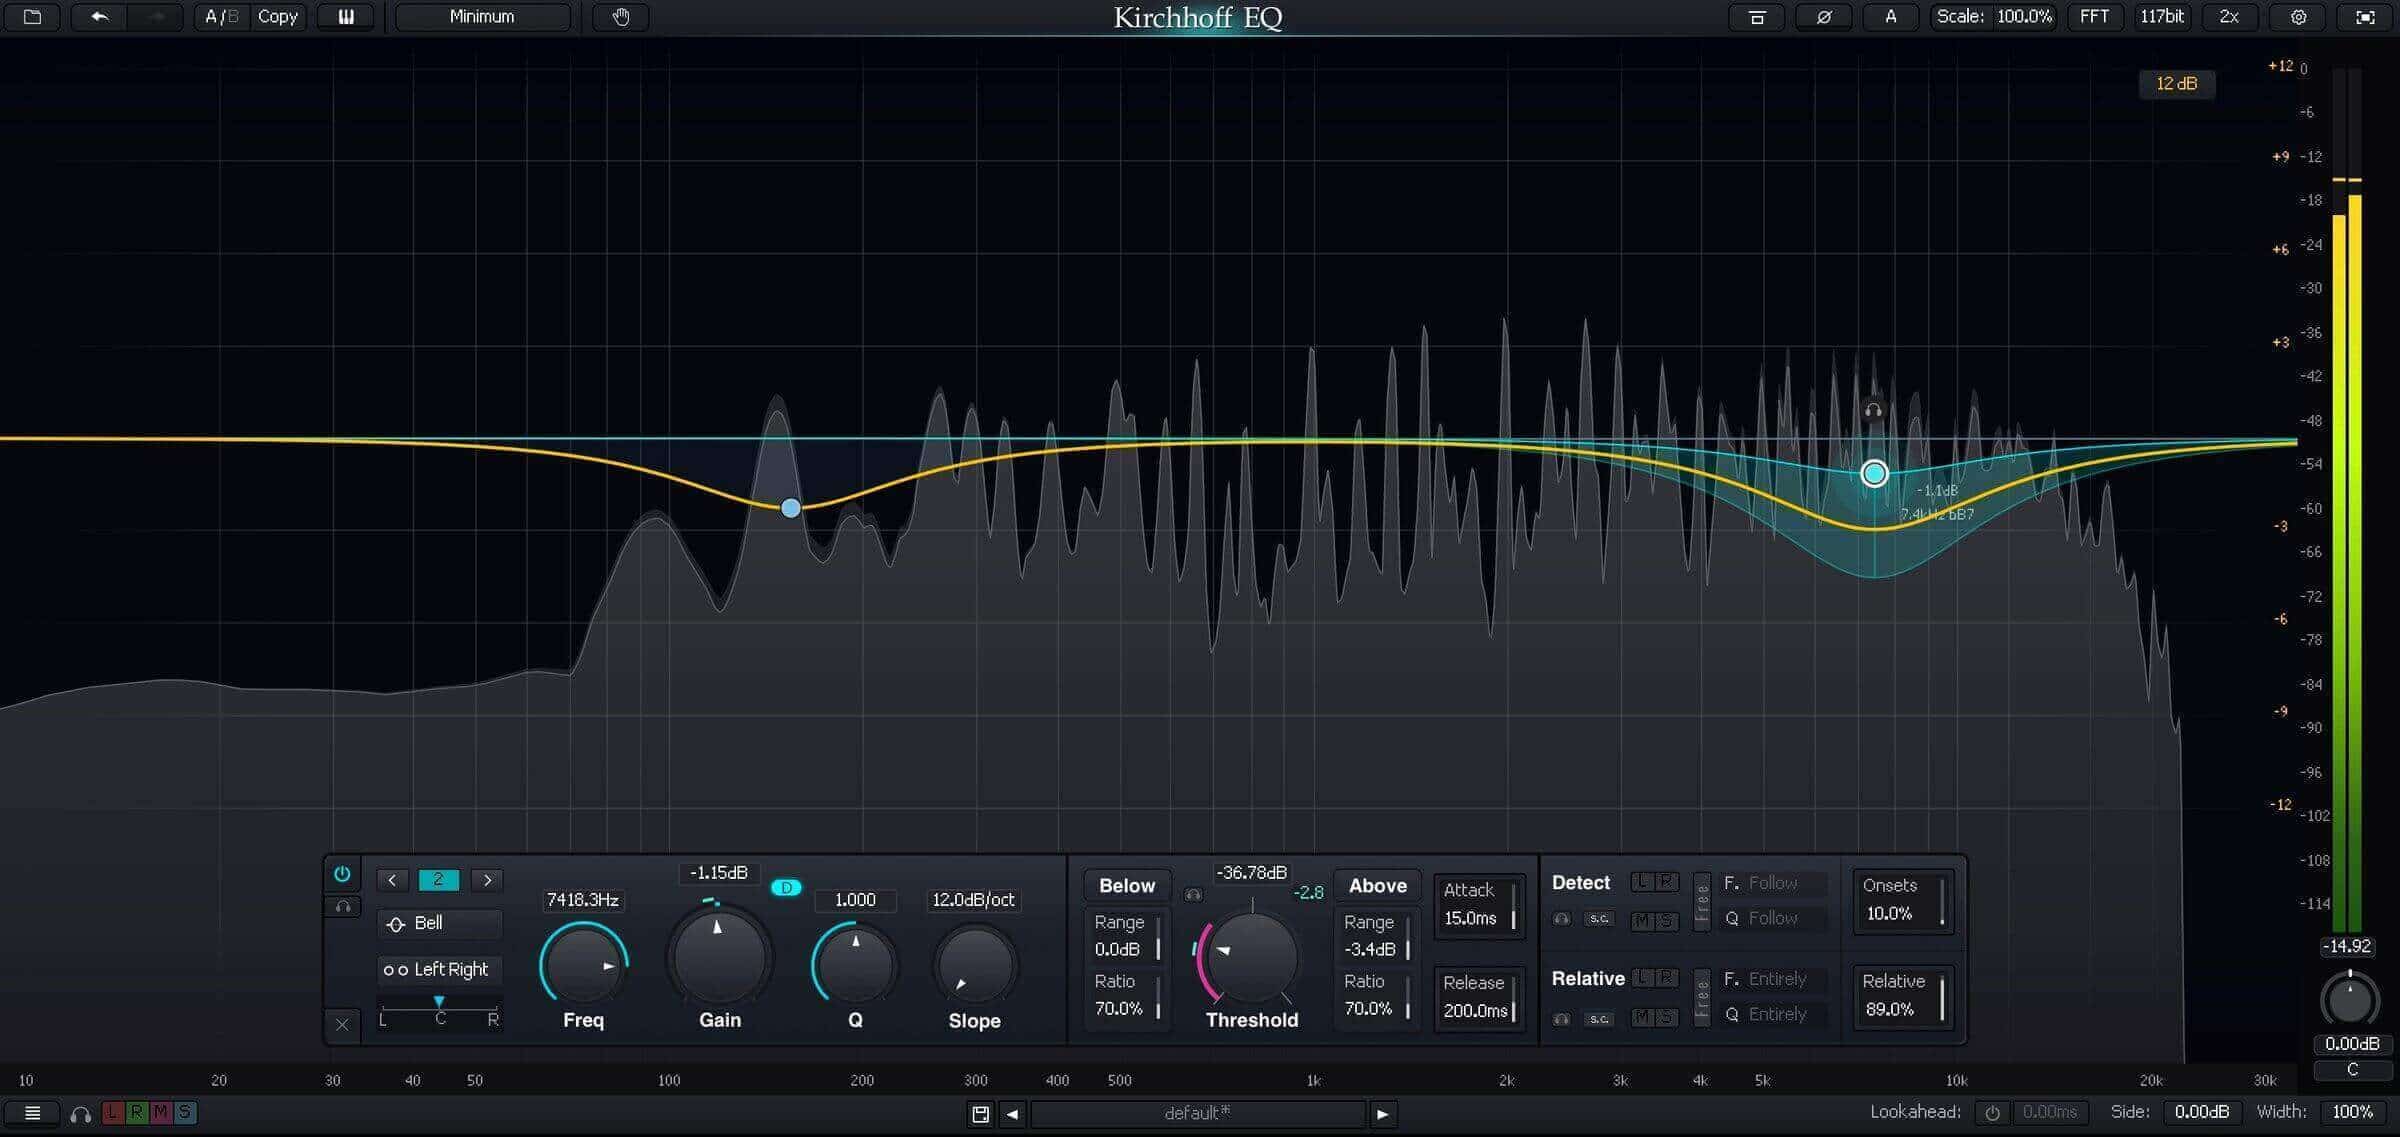Toggle the auto gain A button

(x=1890, y=17)
